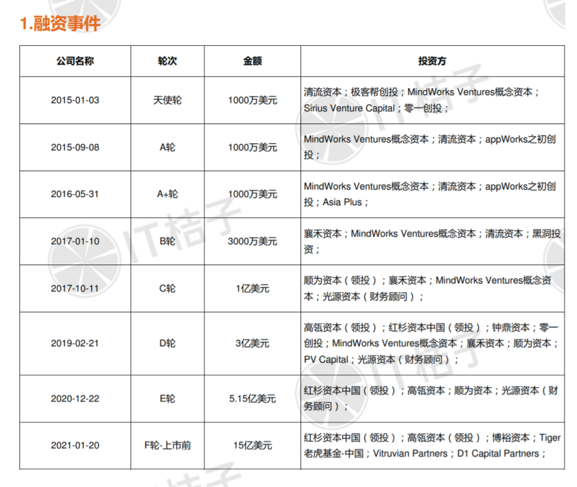The width and height of the screenshot is (577, 487).
Task: Select the date cell 2021-01-20
Action: point(75,445)
